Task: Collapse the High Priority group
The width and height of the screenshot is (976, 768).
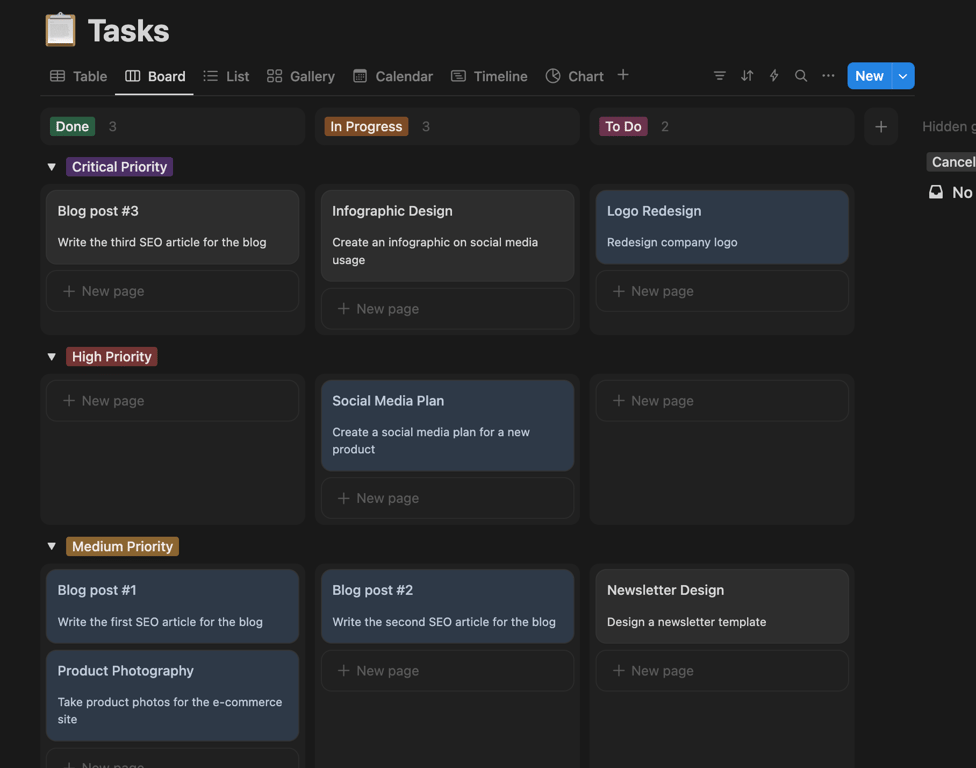Action: 52,357
